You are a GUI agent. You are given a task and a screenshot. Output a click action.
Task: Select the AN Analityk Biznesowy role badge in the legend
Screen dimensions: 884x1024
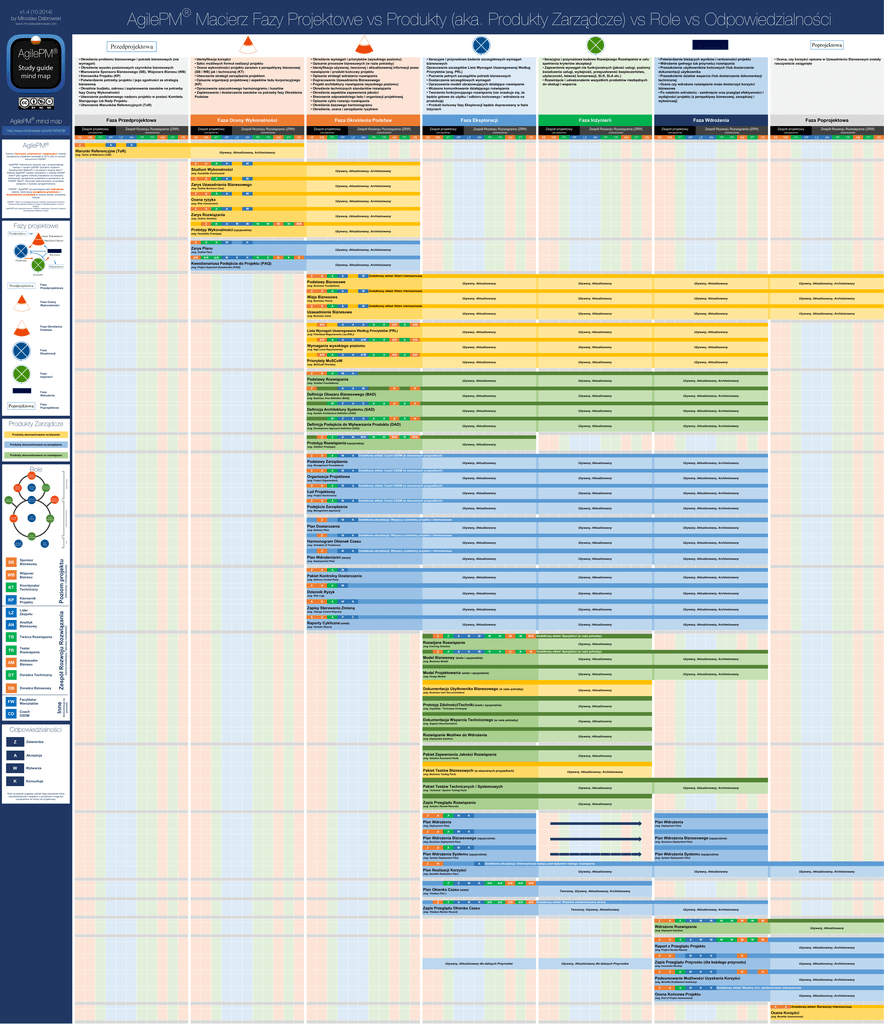[11, 624]
